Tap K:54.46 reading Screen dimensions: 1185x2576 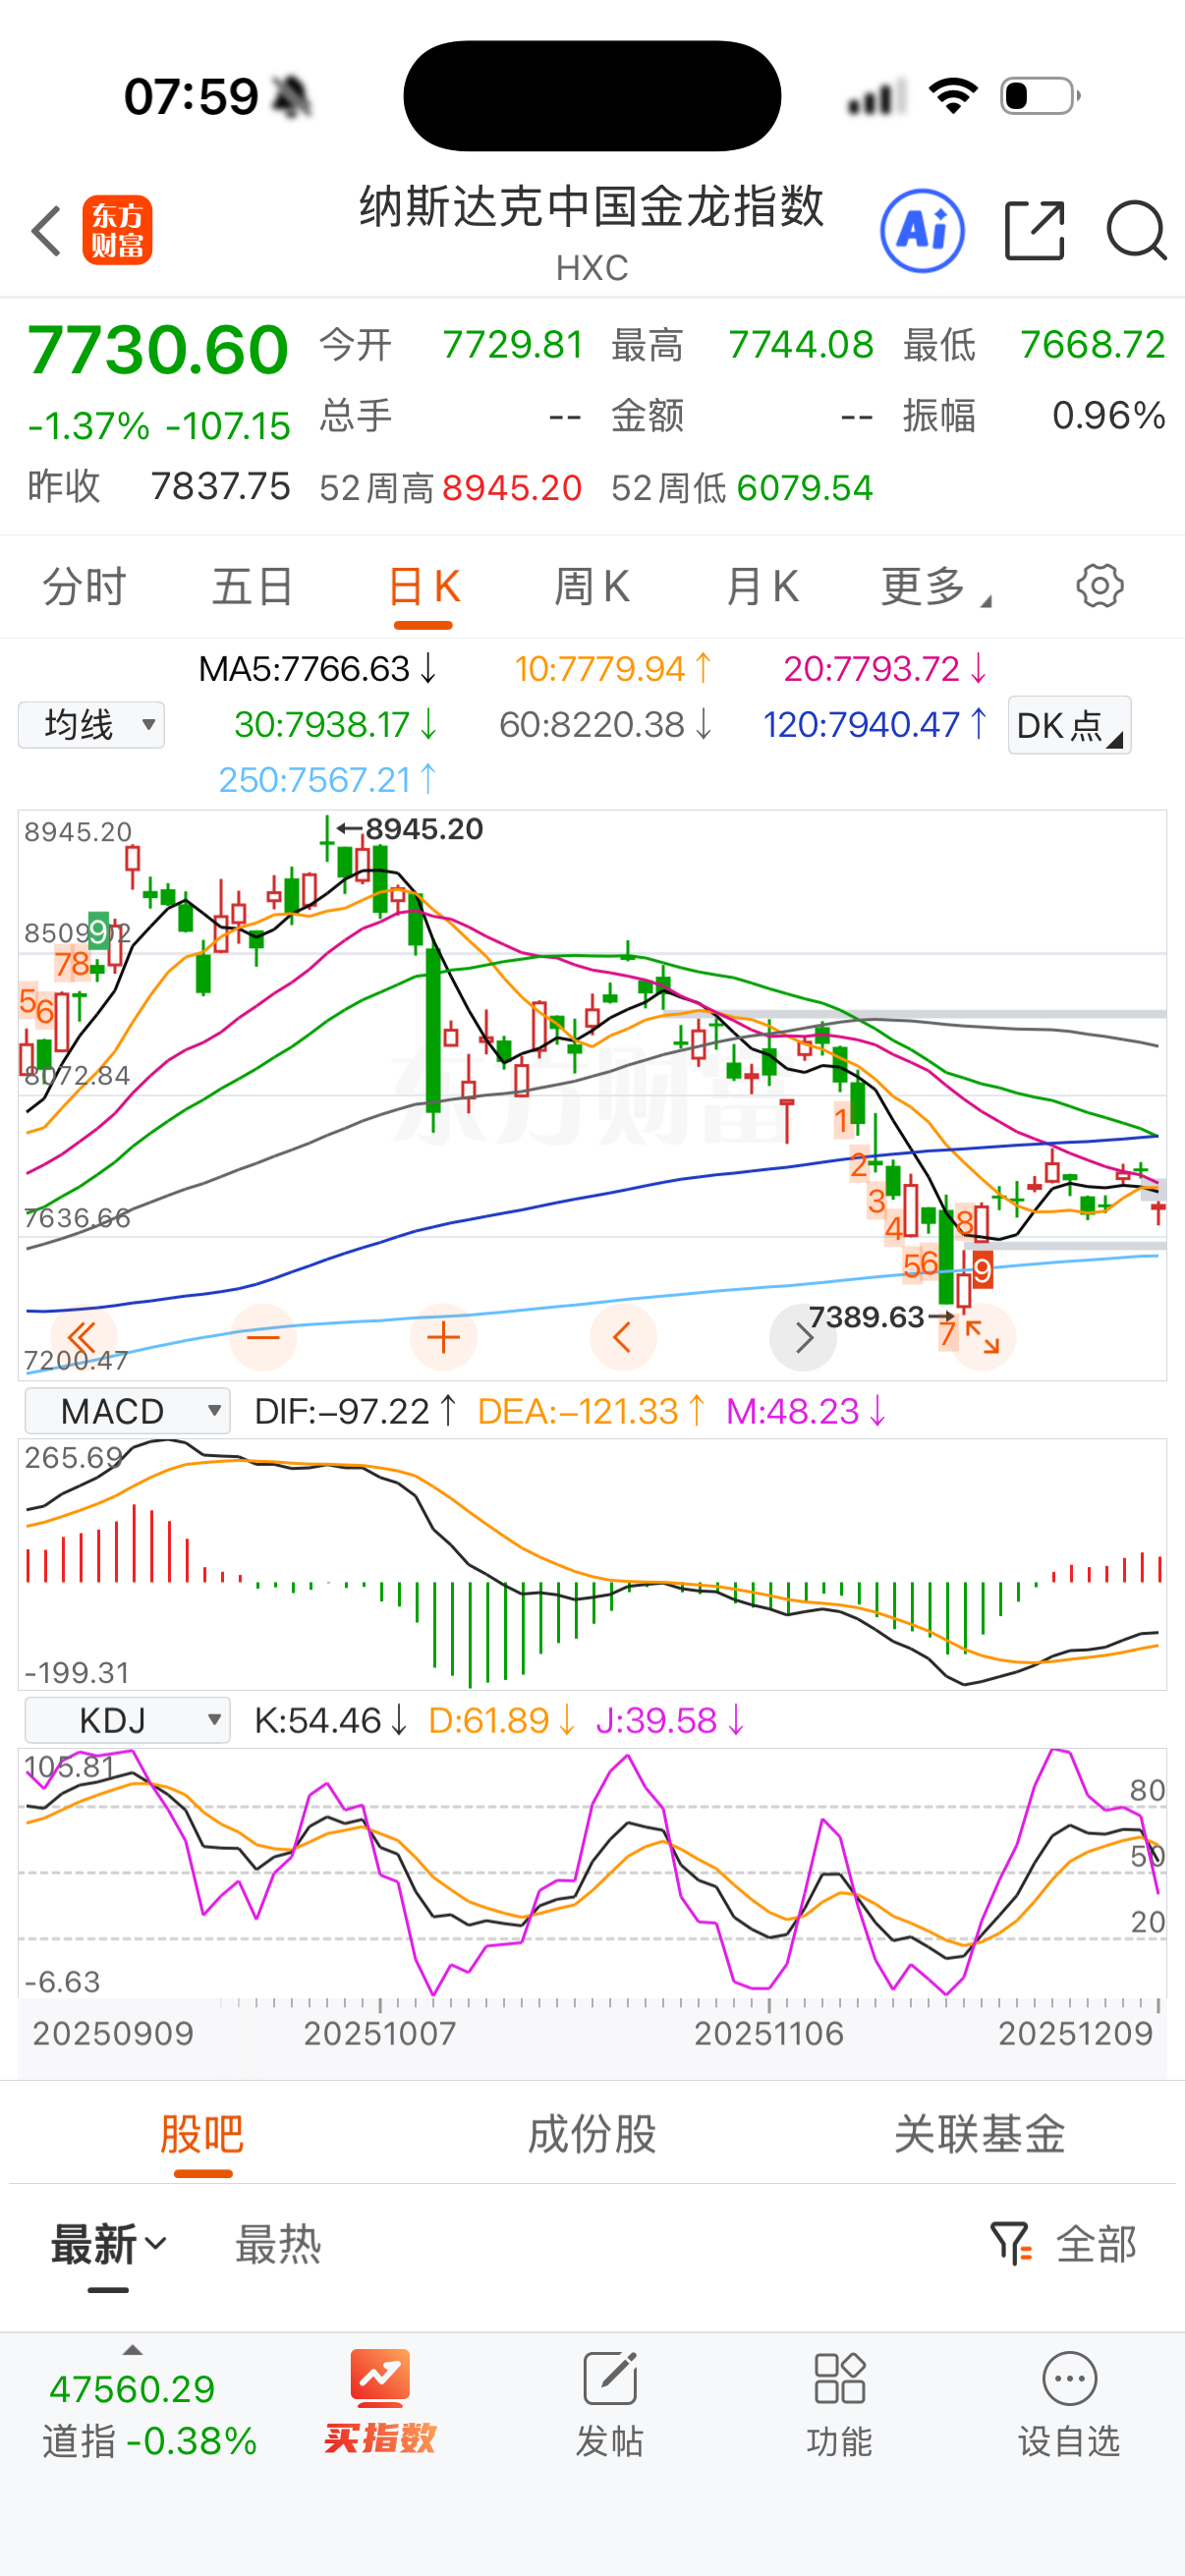click(331, 1720)
